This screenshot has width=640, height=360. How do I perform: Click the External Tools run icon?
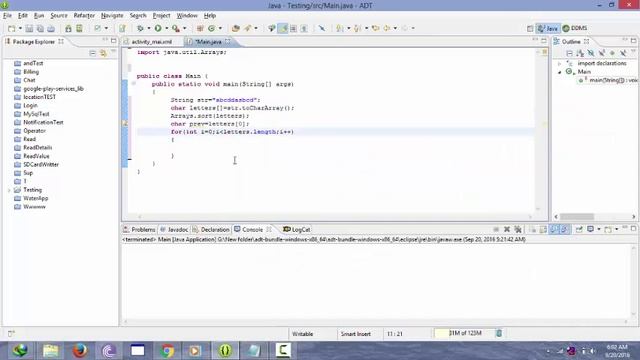pos(176,28)
